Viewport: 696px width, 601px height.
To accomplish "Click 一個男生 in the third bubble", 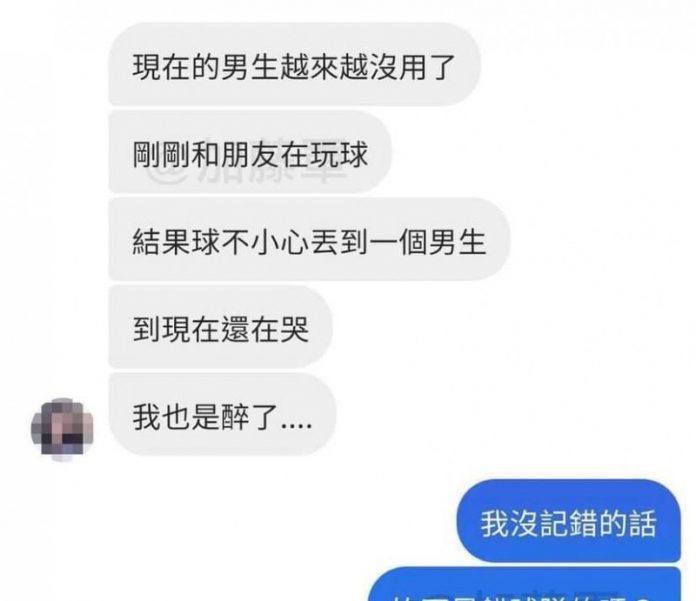I will pyautogui.click(x=428, y=242).
